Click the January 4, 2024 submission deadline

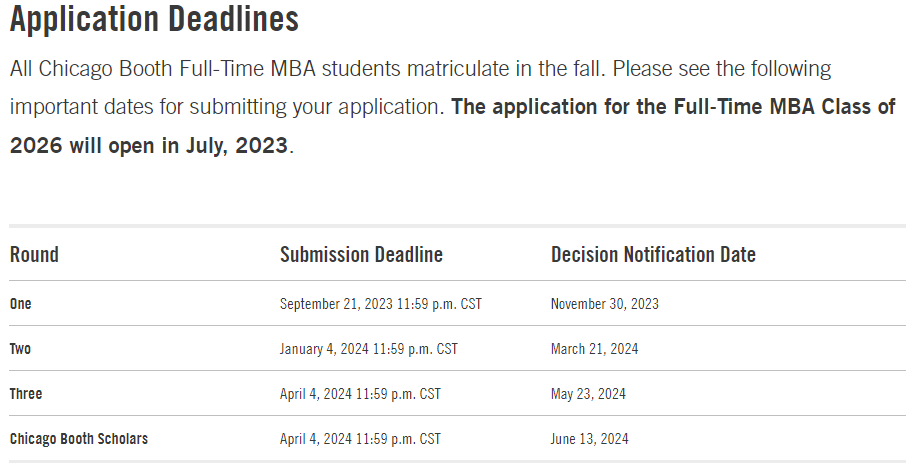click(369, 349)
